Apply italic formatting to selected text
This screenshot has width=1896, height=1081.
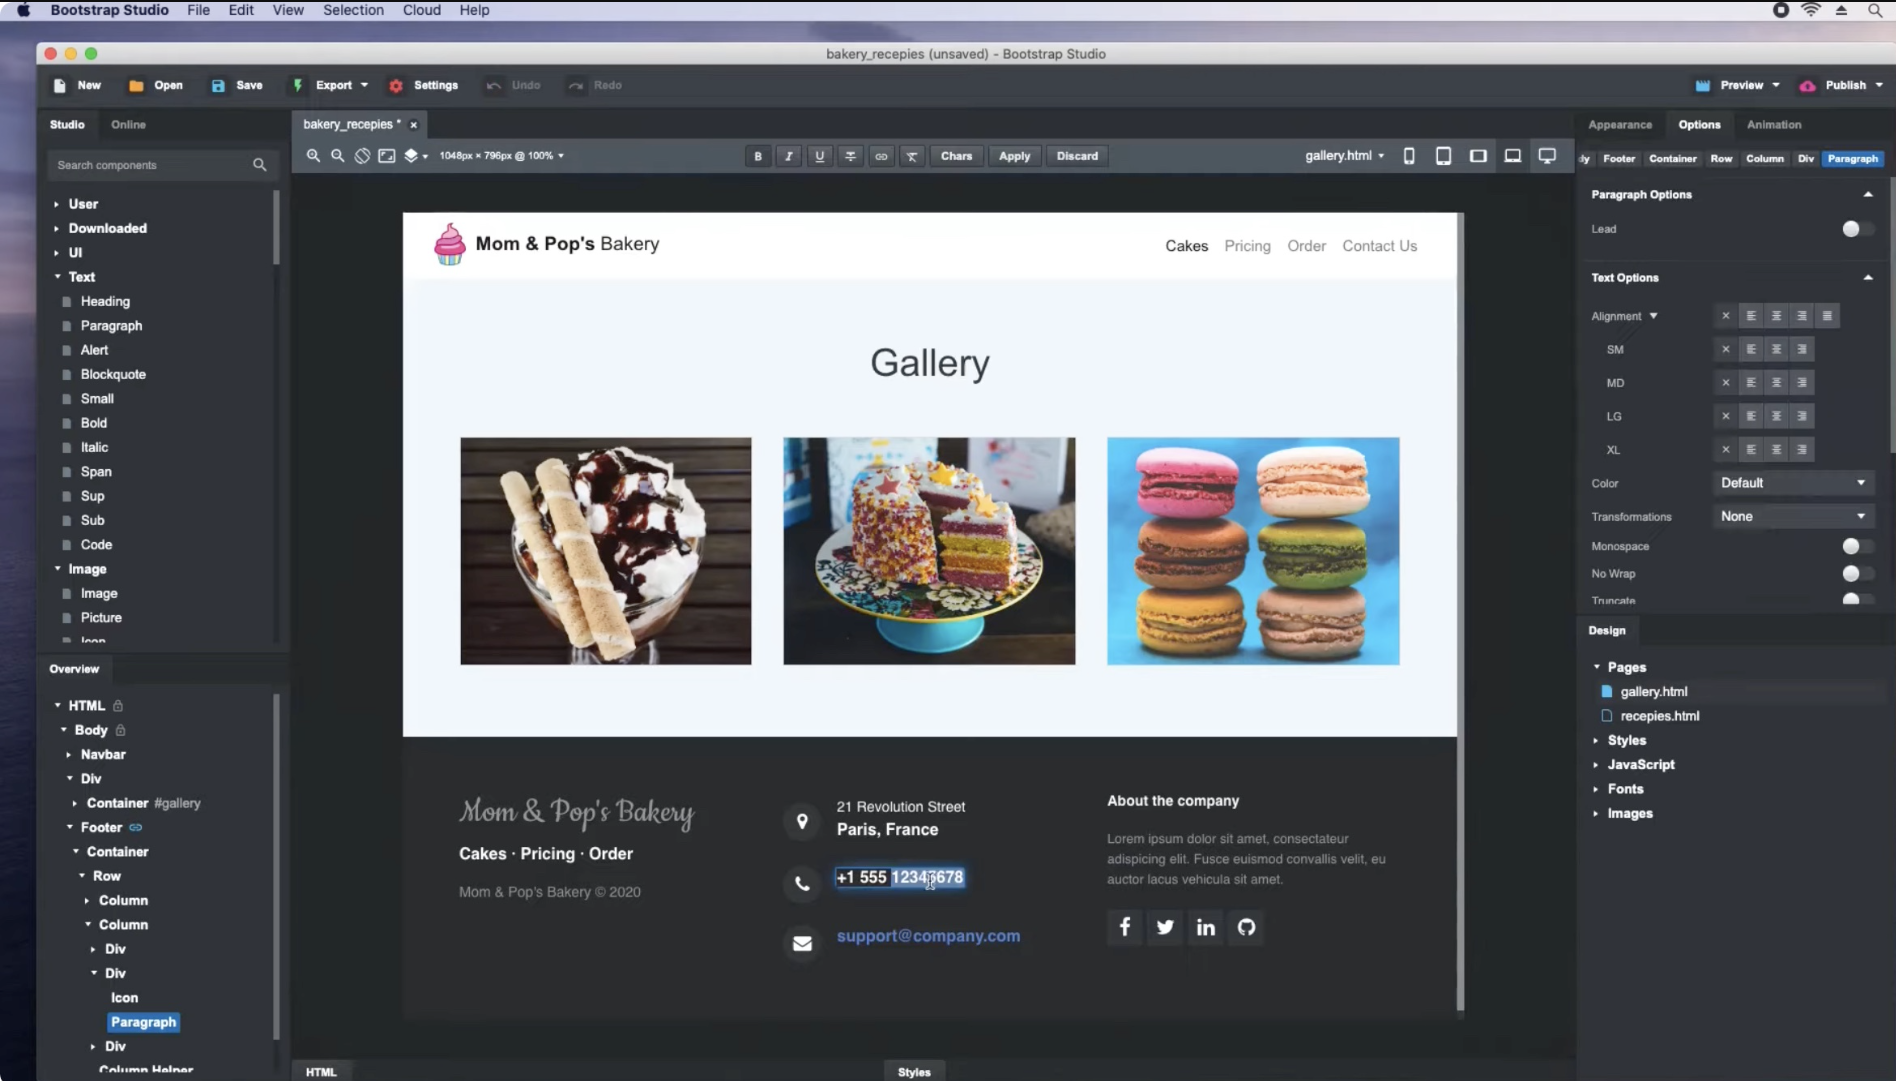789,156
